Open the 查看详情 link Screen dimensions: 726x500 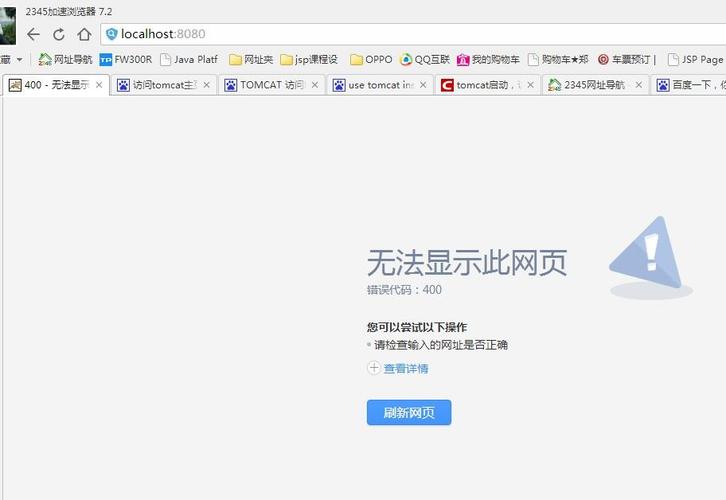click(406, 369)
